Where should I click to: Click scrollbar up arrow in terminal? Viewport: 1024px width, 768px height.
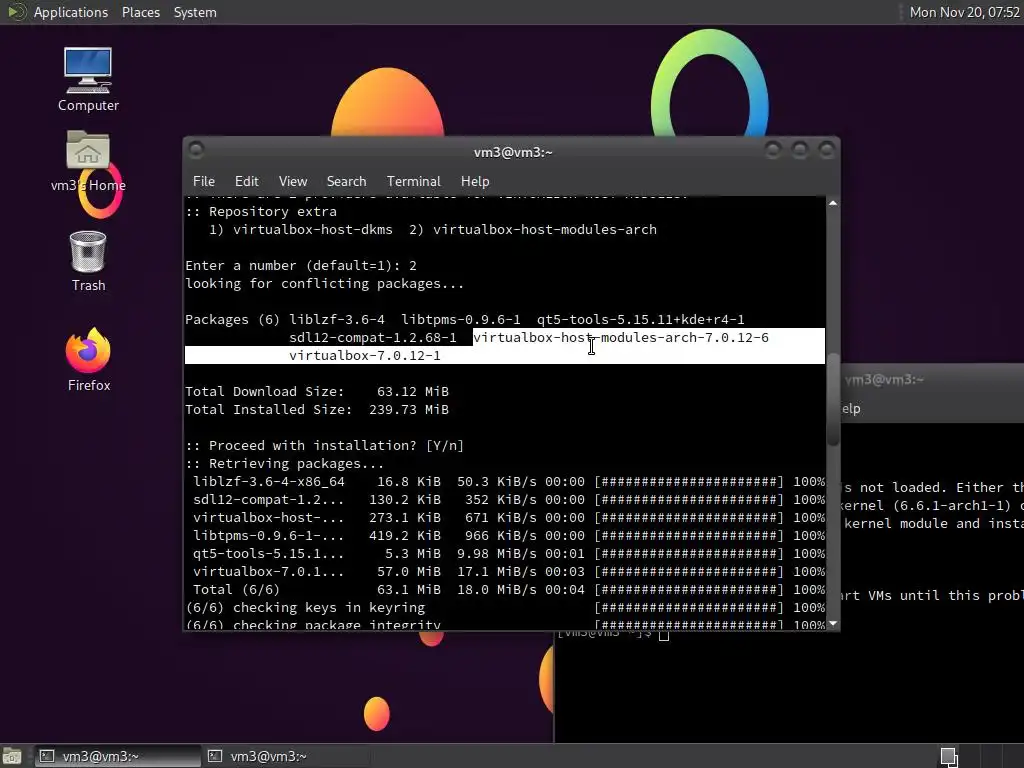833,203
